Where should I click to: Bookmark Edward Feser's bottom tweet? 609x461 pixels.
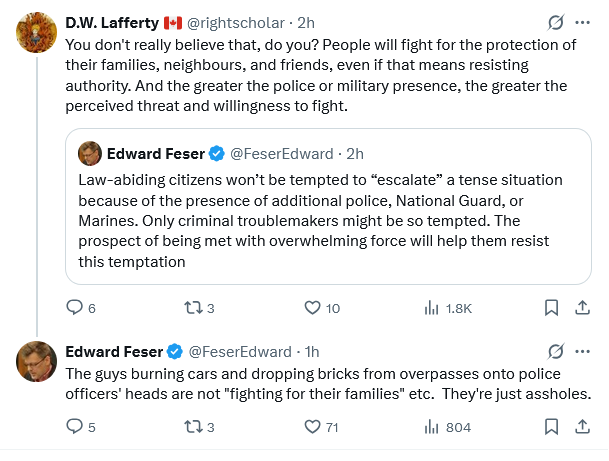click(x=551, y=427)
